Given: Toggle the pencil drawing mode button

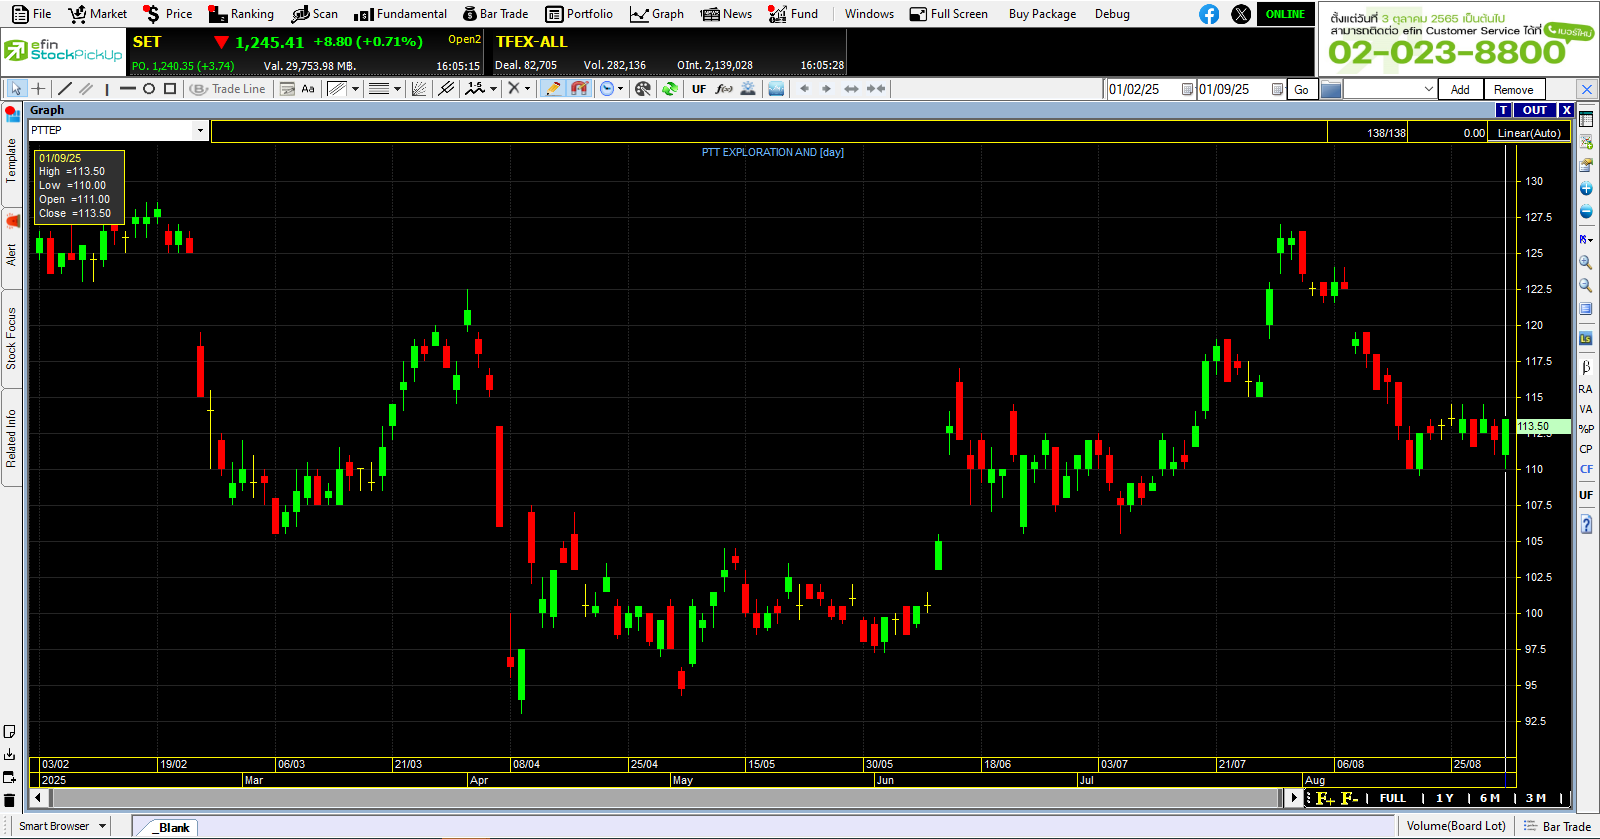Looking at the screenshot, I should coord(552,89).
